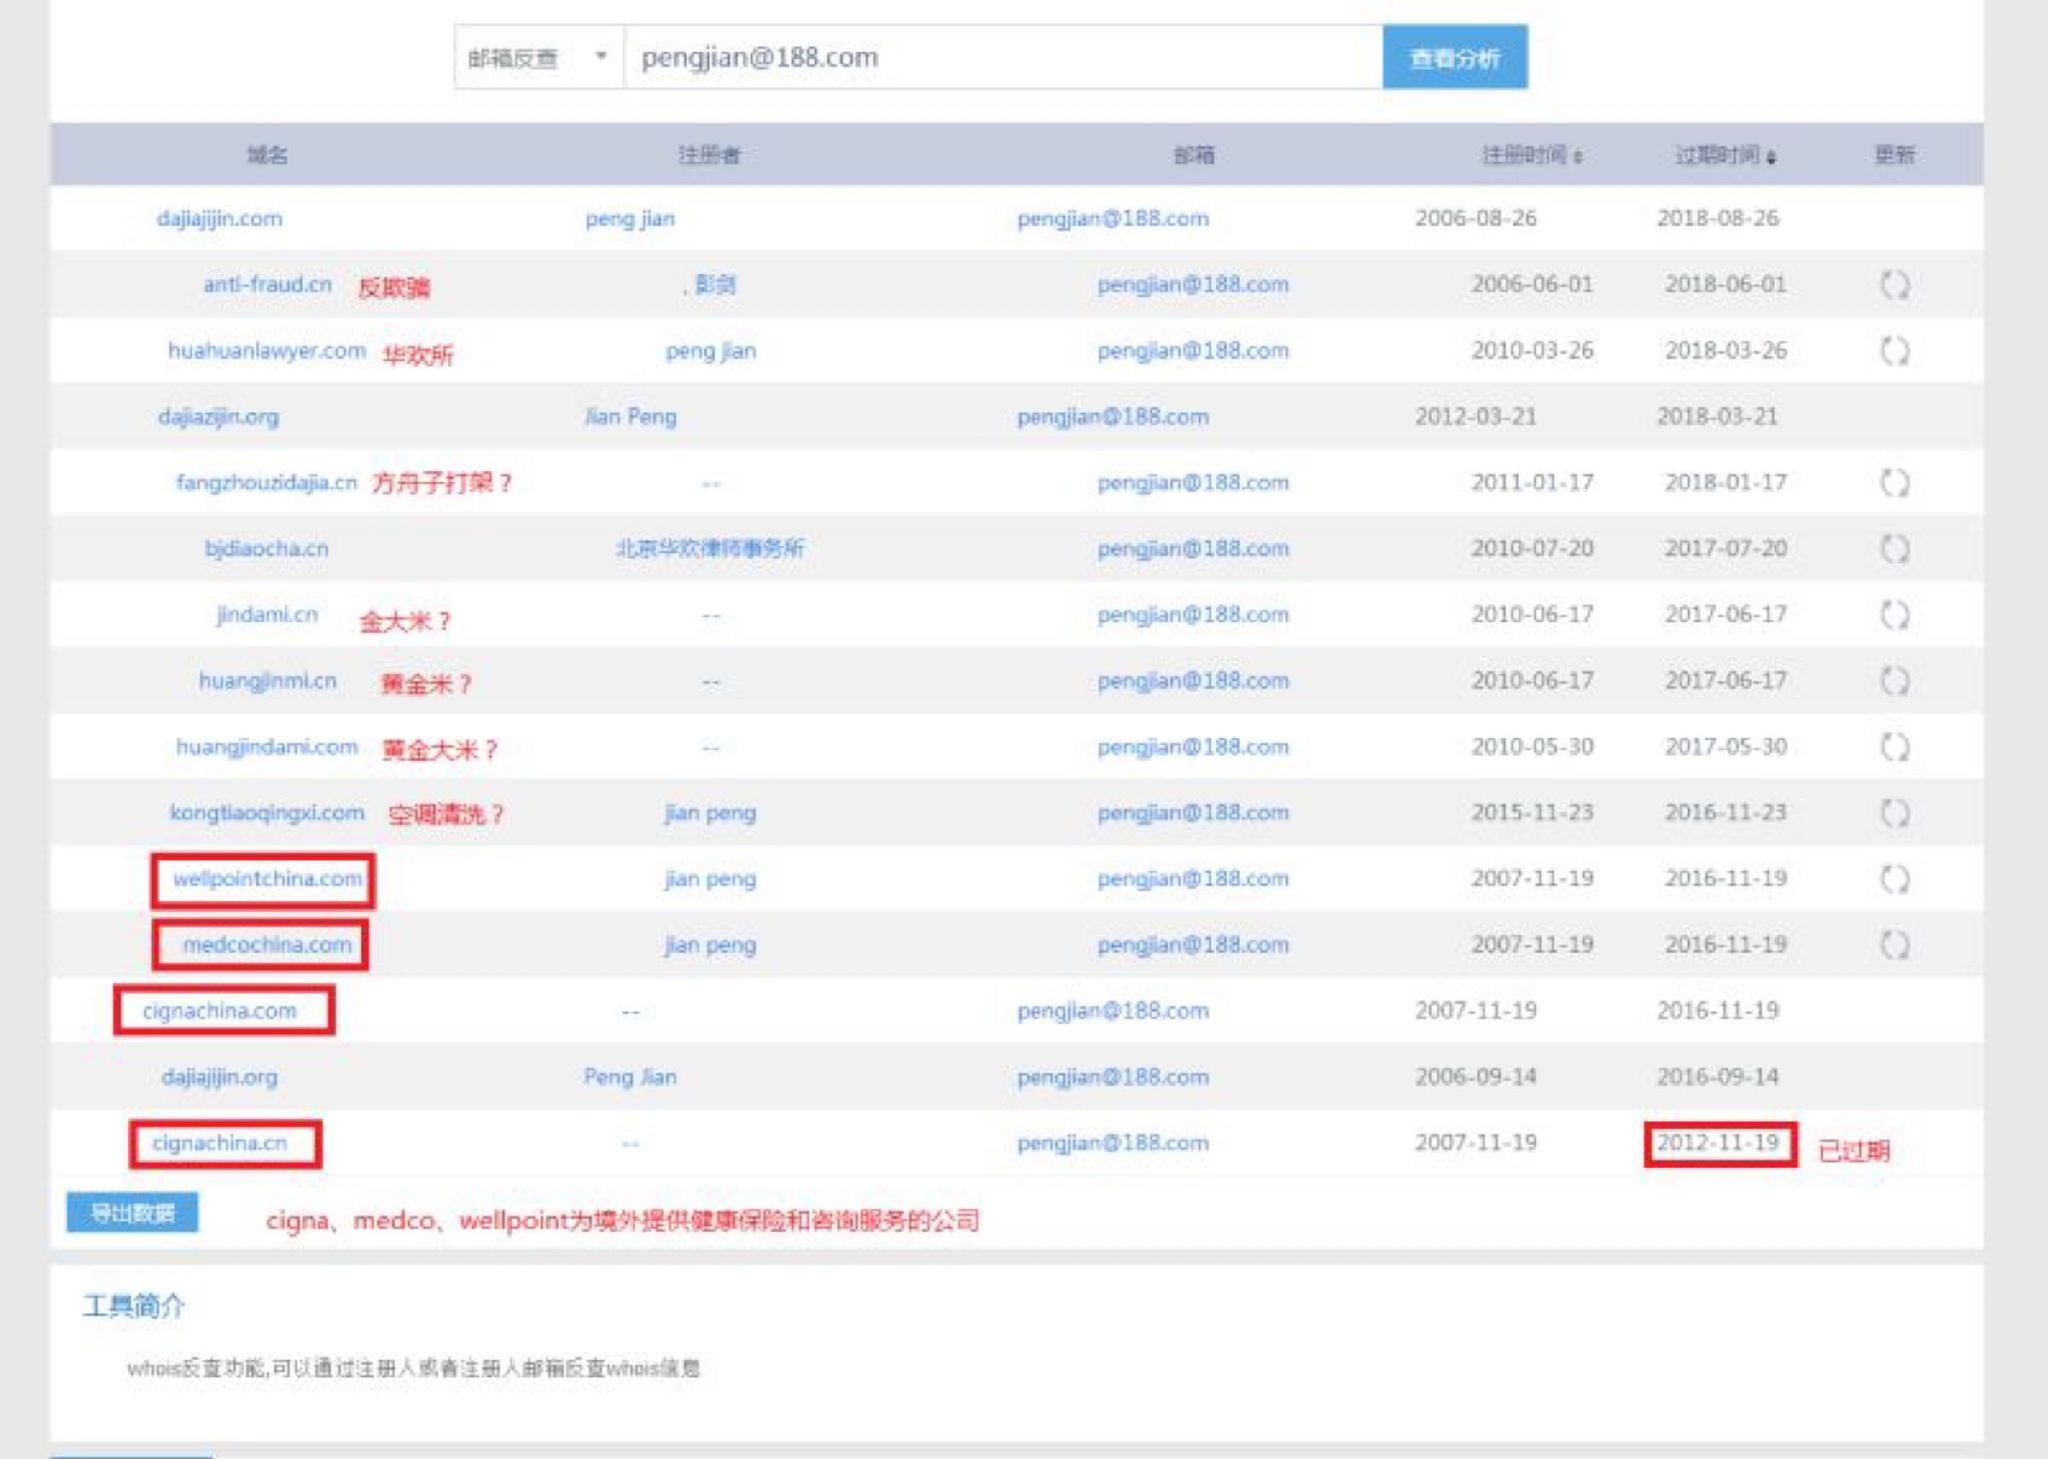Screen dimensions: 2048x1459
Task: Refresh whois data for wellpointchina.com
Action: (x=1895, y=878)
